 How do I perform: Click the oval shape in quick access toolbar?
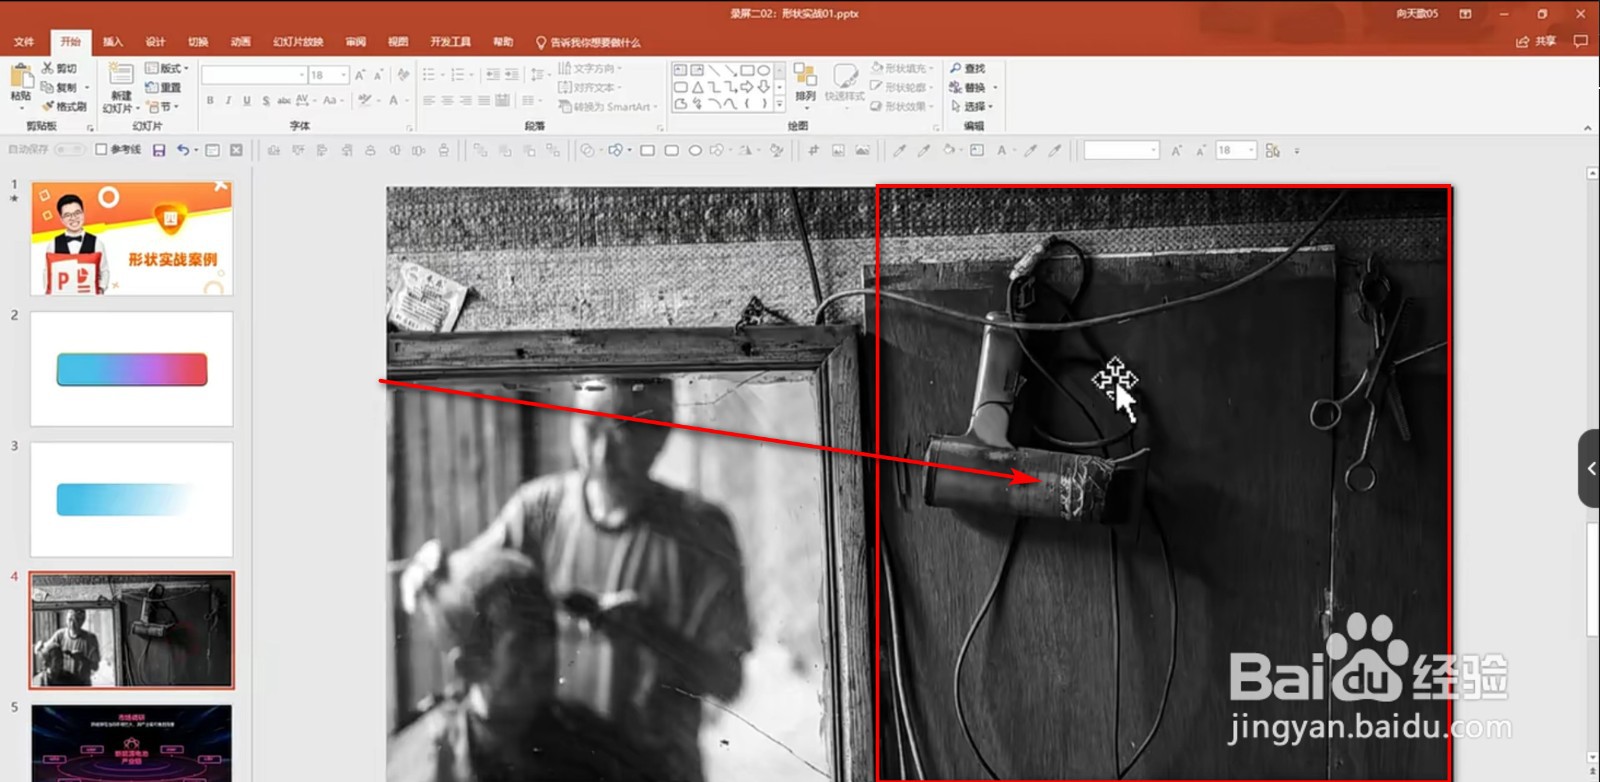(x=695, y=150)
